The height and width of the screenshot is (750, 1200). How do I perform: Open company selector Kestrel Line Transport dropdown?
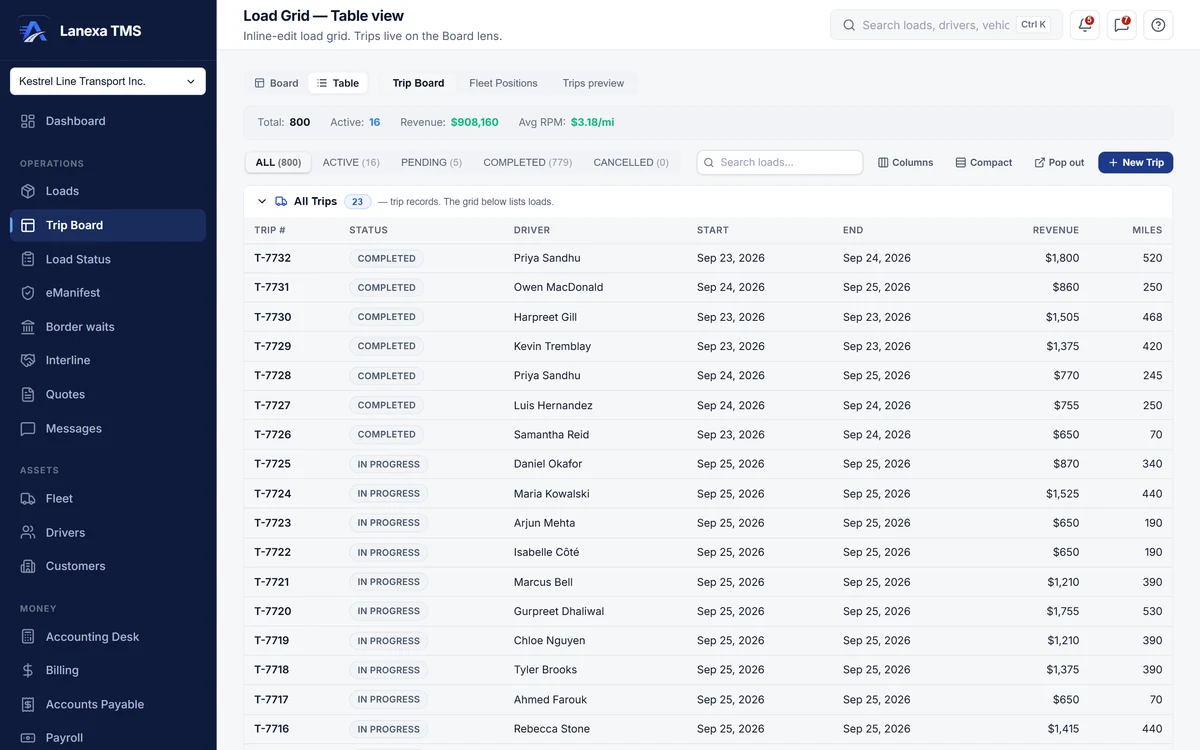click(x=108, y=81)
